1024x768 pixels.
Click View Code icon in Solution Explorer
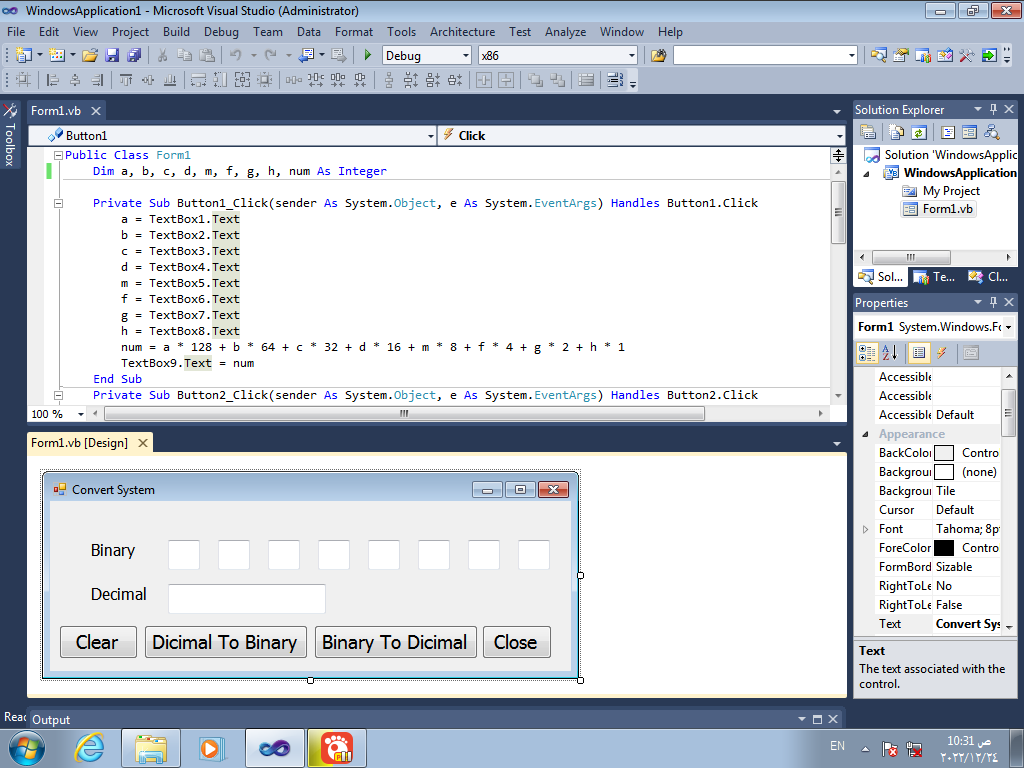click(947, 132)
